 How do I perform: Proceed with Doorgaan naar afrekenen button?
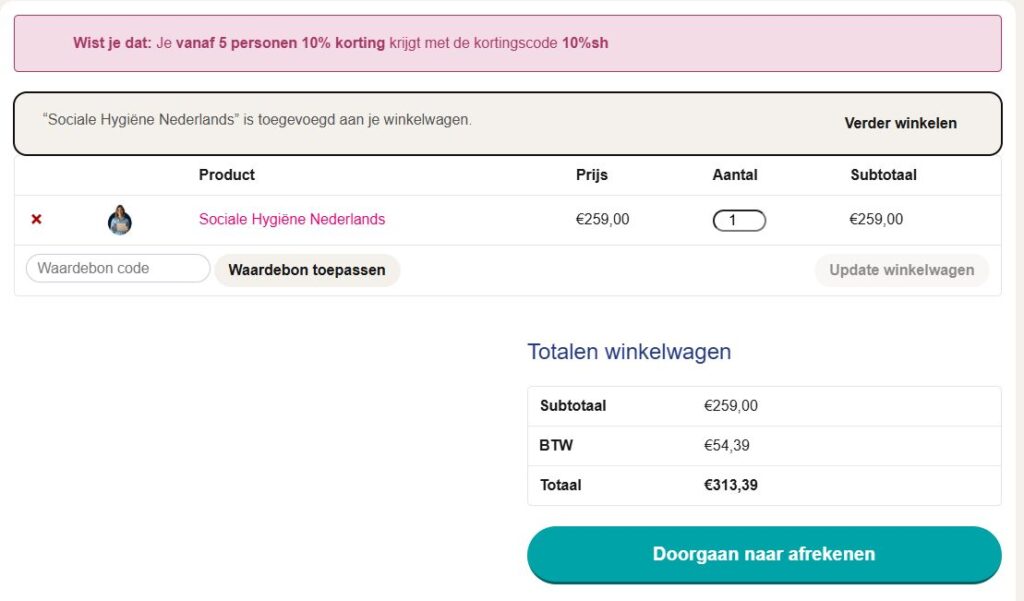pos(764,554)
